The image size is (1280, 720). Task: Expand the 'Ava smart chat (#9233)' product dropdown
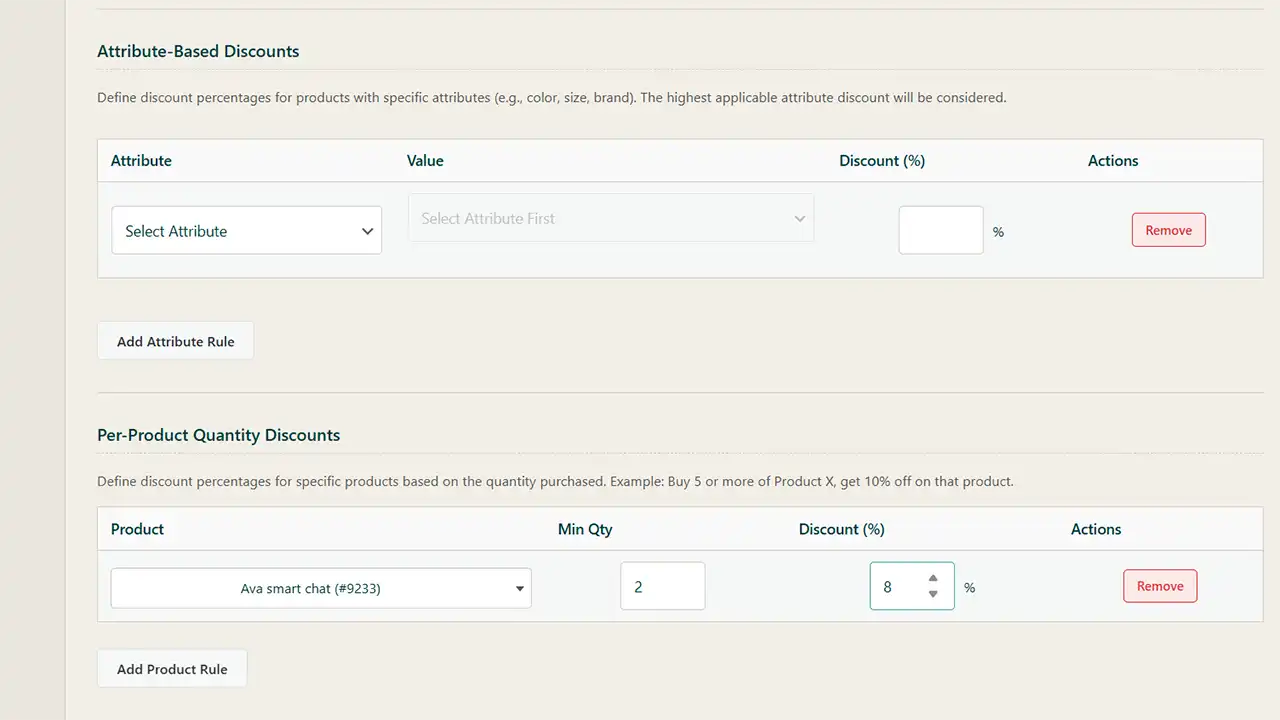click(320, 588)
